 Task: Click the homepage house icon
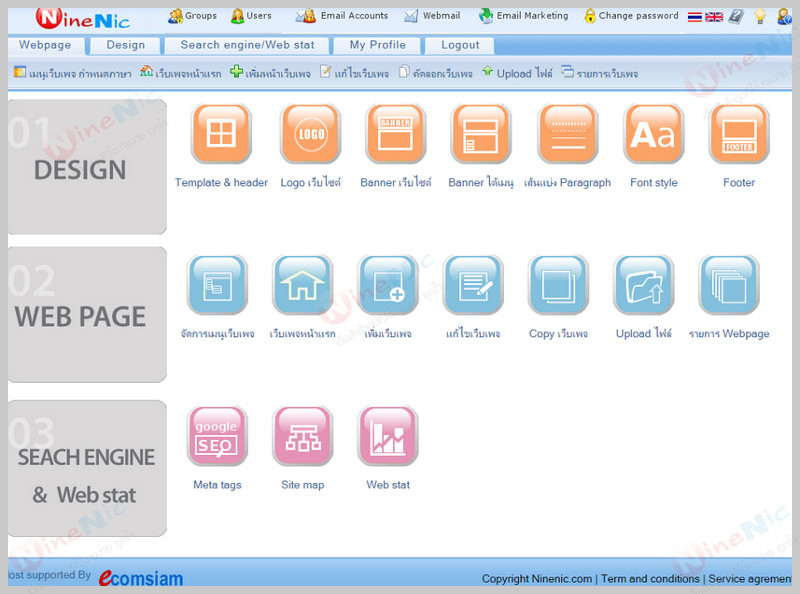302,286
